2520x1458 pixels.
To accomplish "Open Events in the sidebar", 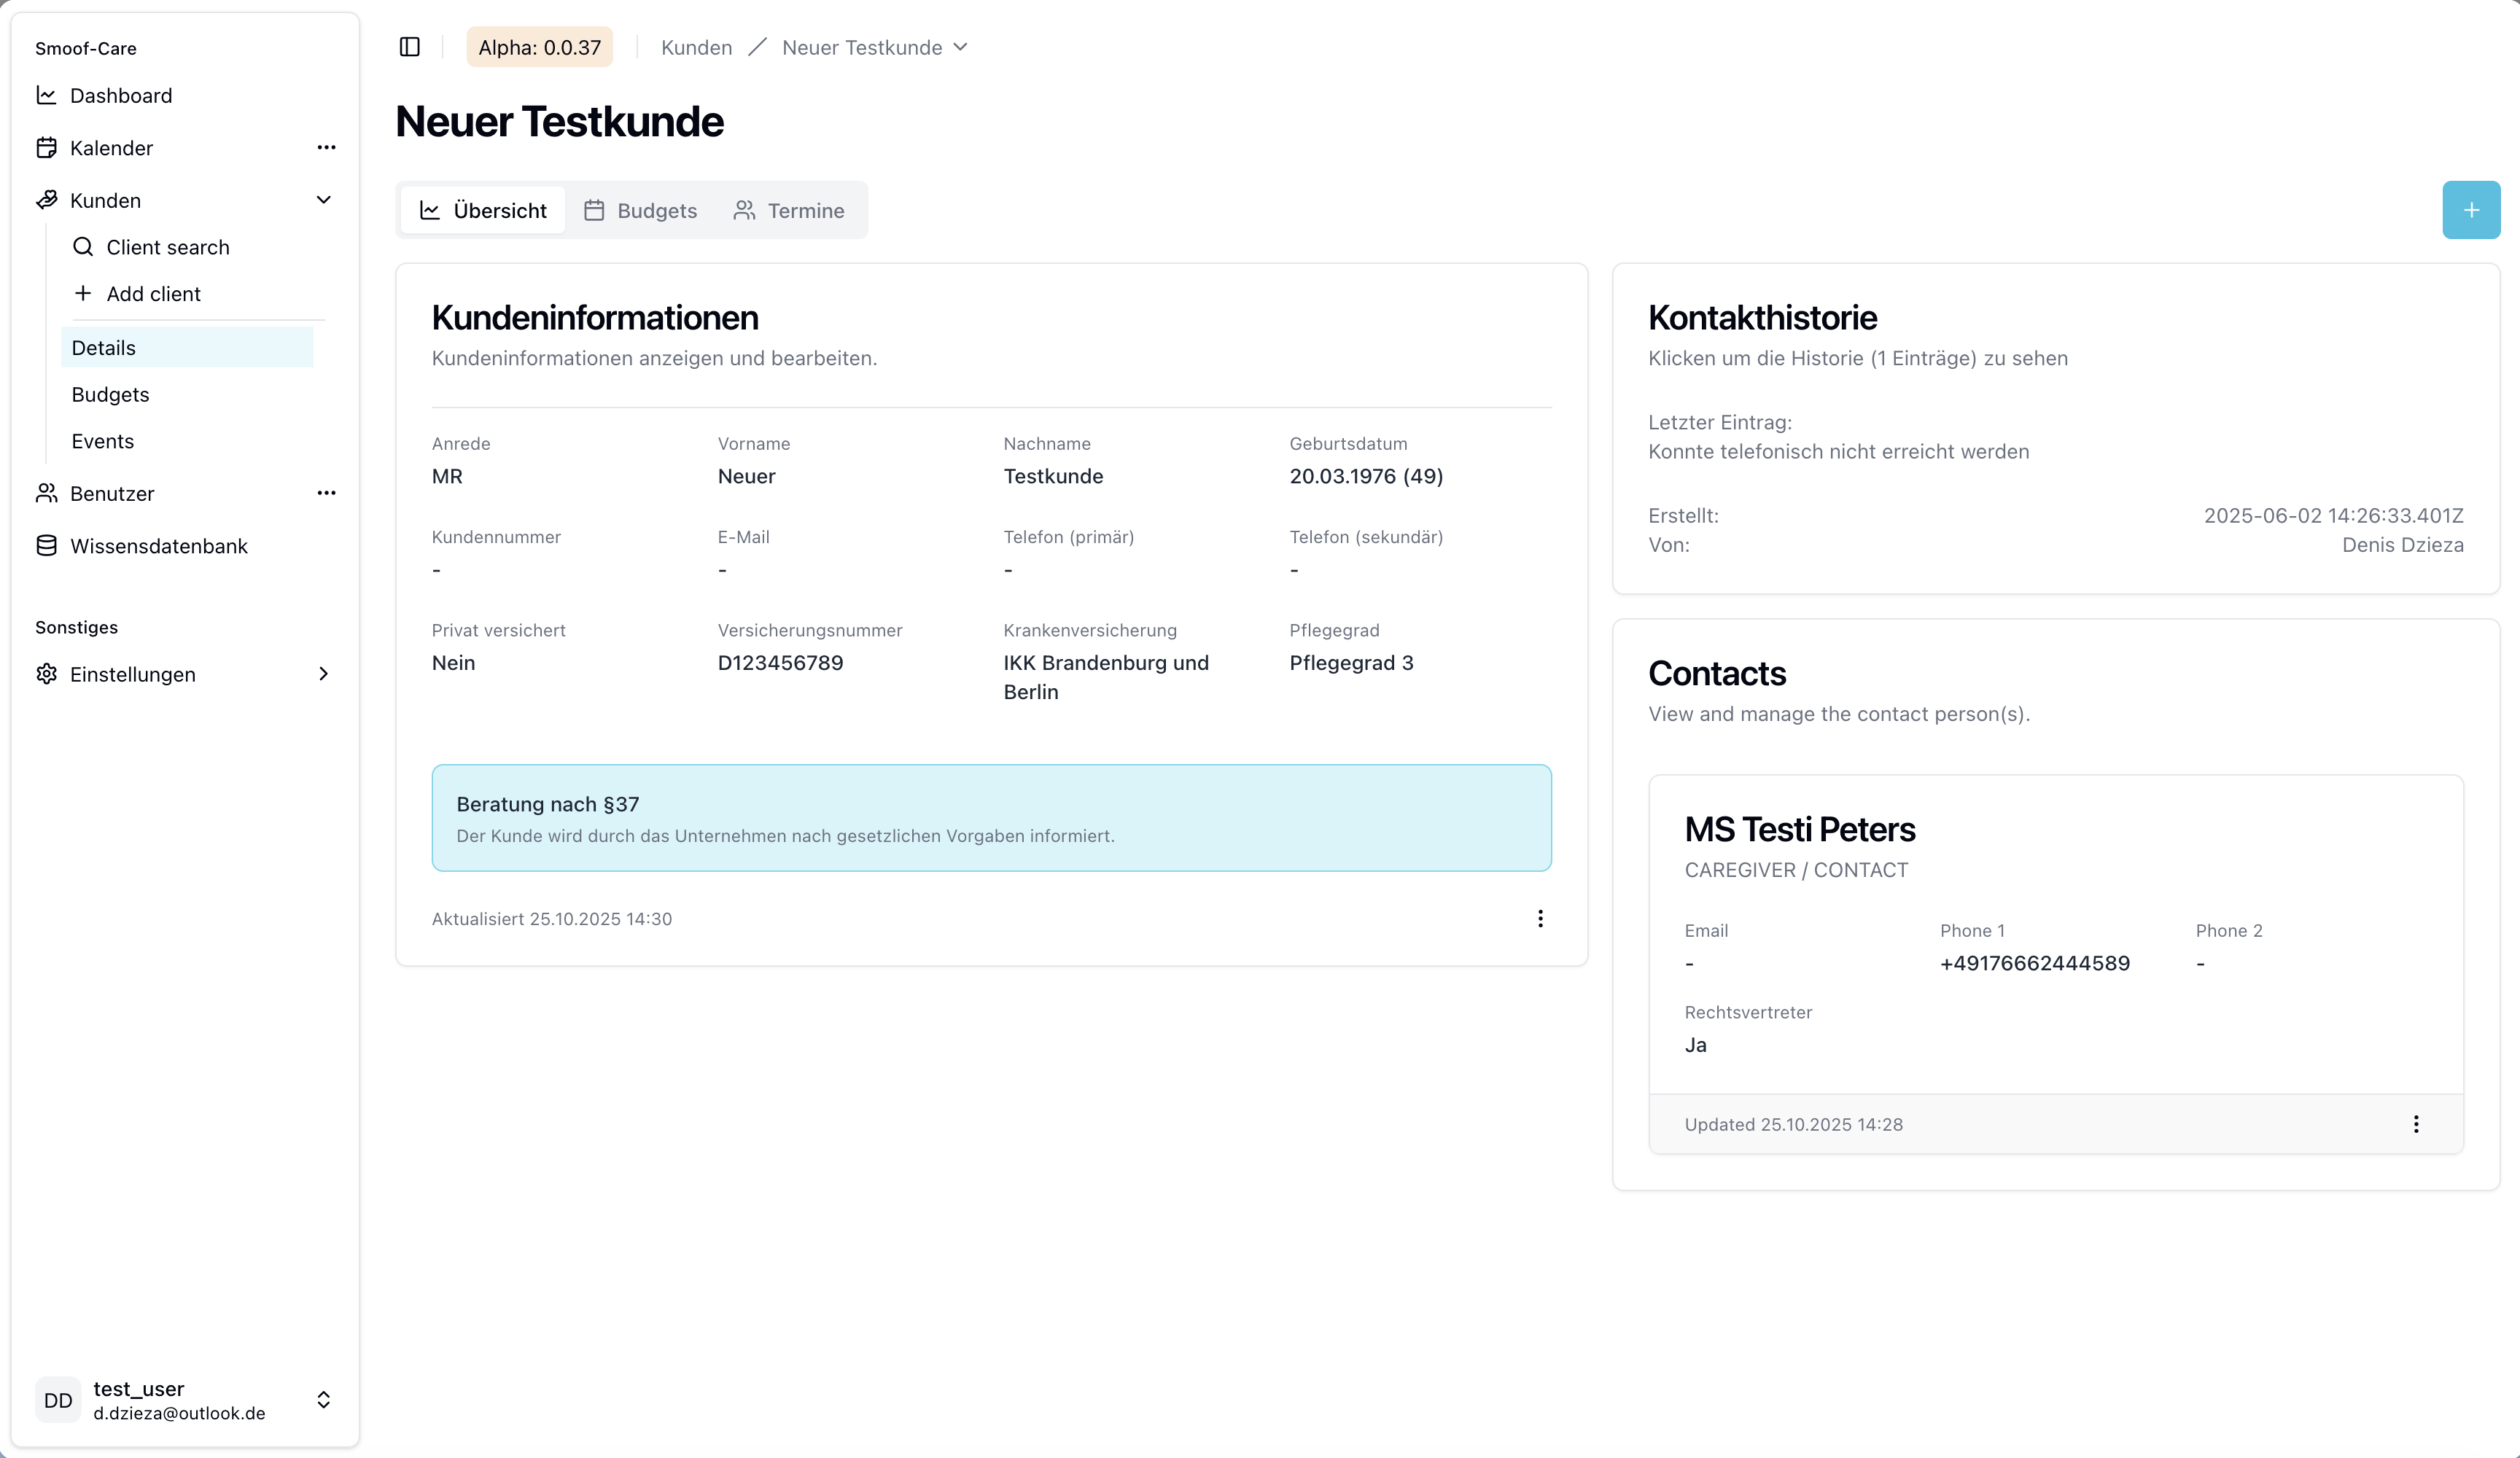I will (x=187, y=441).
